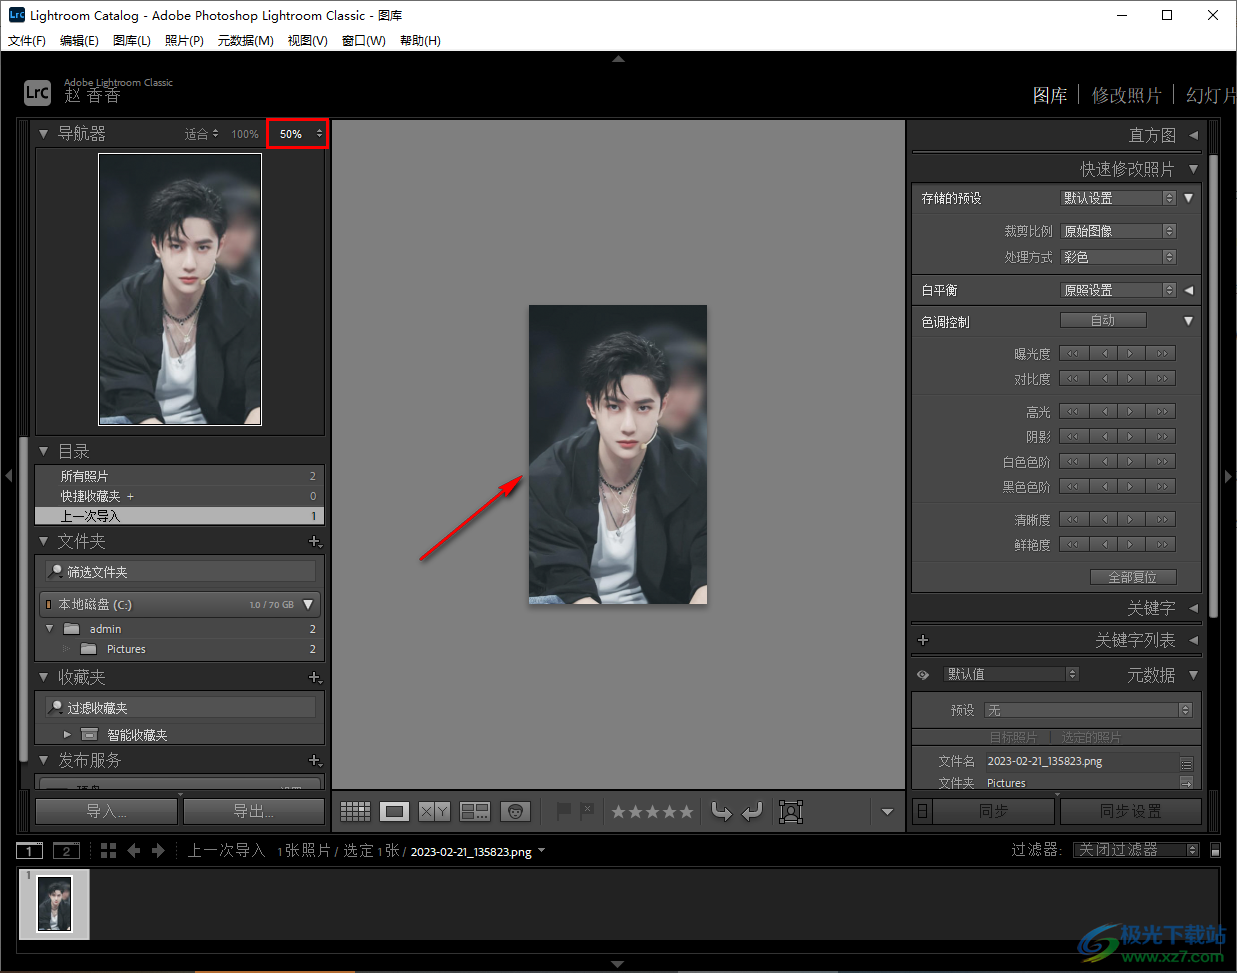The image size is (1237, 973).
Task: Open Survey view in toolbar
Action: tap(475, 811)
